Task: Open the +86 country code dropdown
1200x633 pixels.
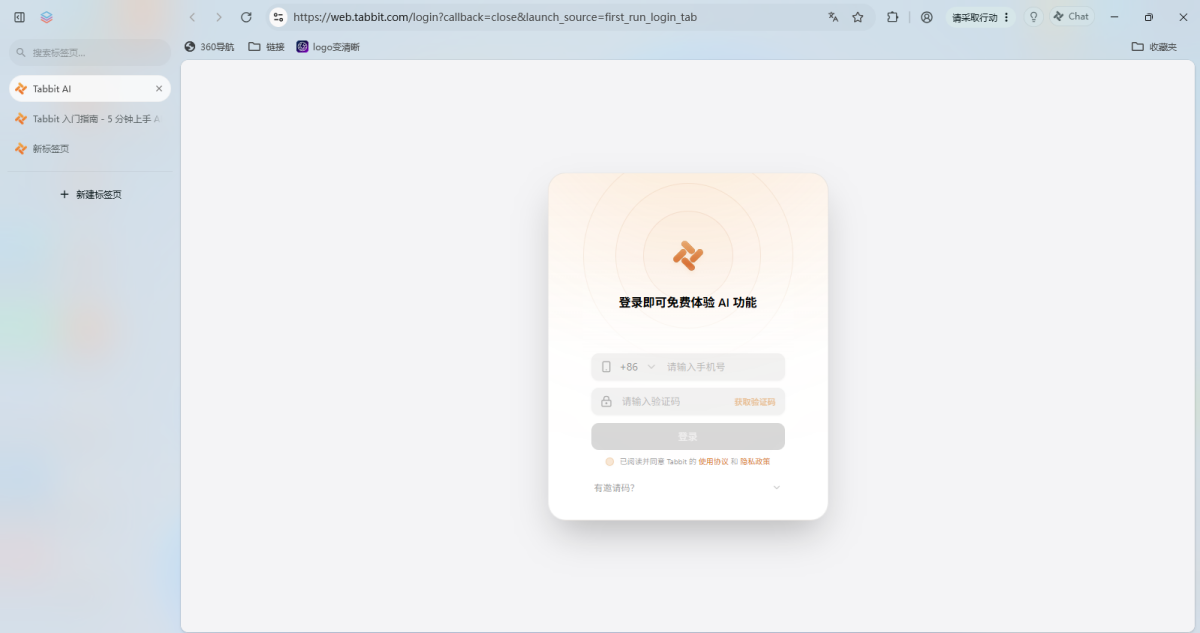Action: pyautogui.click(x=637, y=367)
